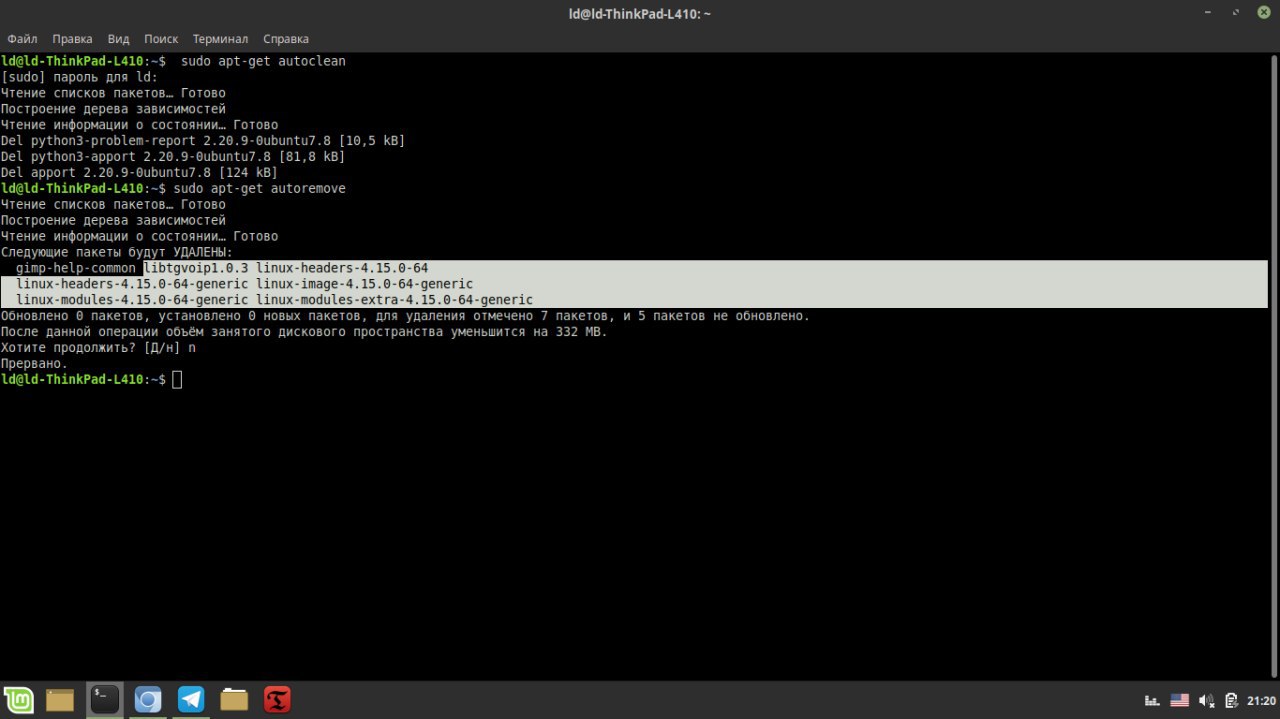1280x719 pixels.
Task: Click 'linux-modules-4.15.0-64-generic' package name
Action: 132,300
